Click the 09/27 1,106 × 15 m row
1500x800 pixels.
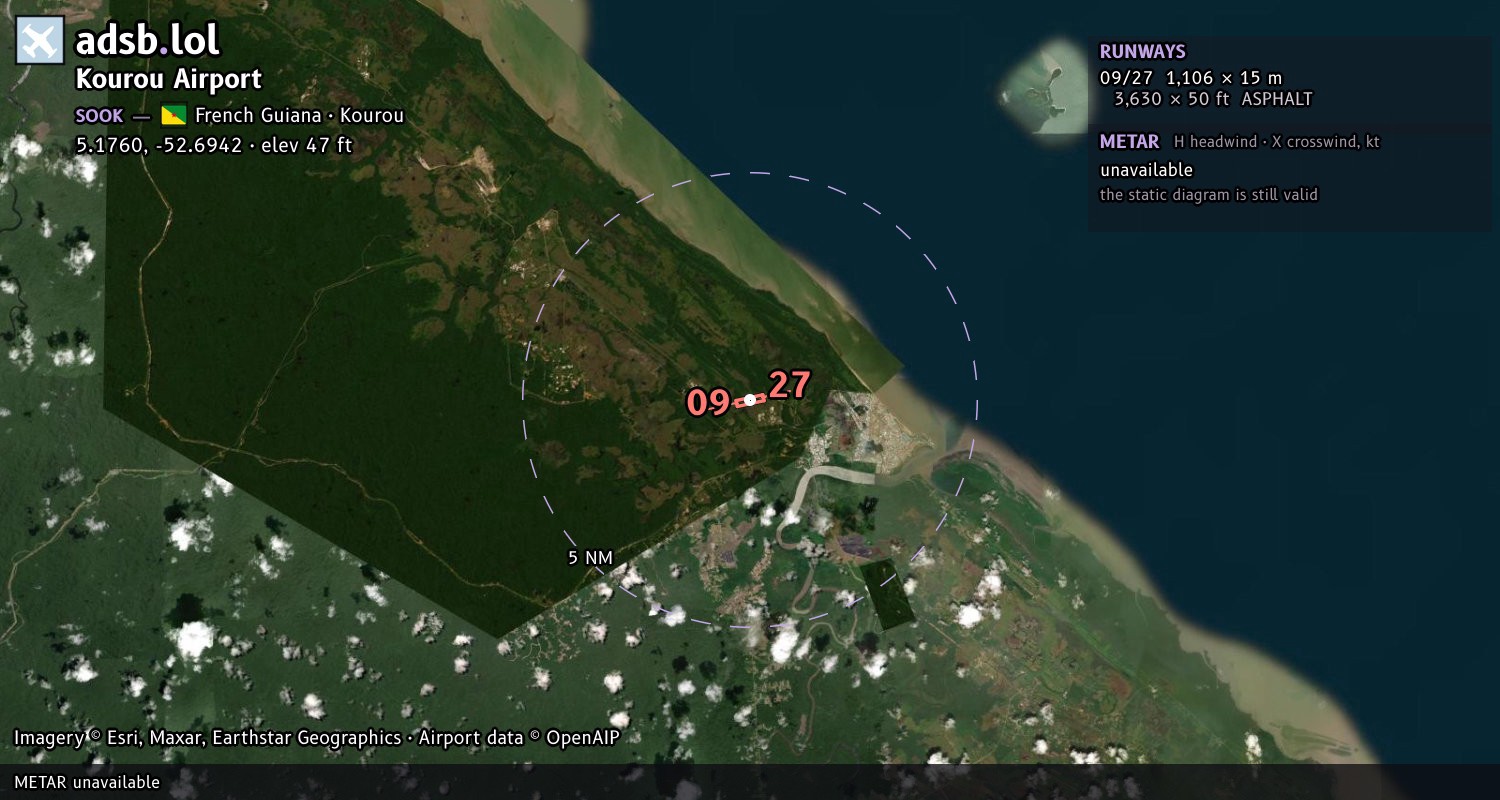(x=1191, y=77)
